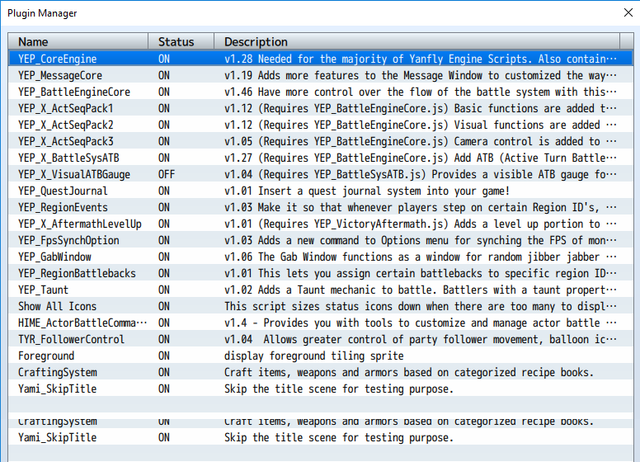
Task: Click the 'Insert a quest journal system' description
Action: tap(367, 191)
